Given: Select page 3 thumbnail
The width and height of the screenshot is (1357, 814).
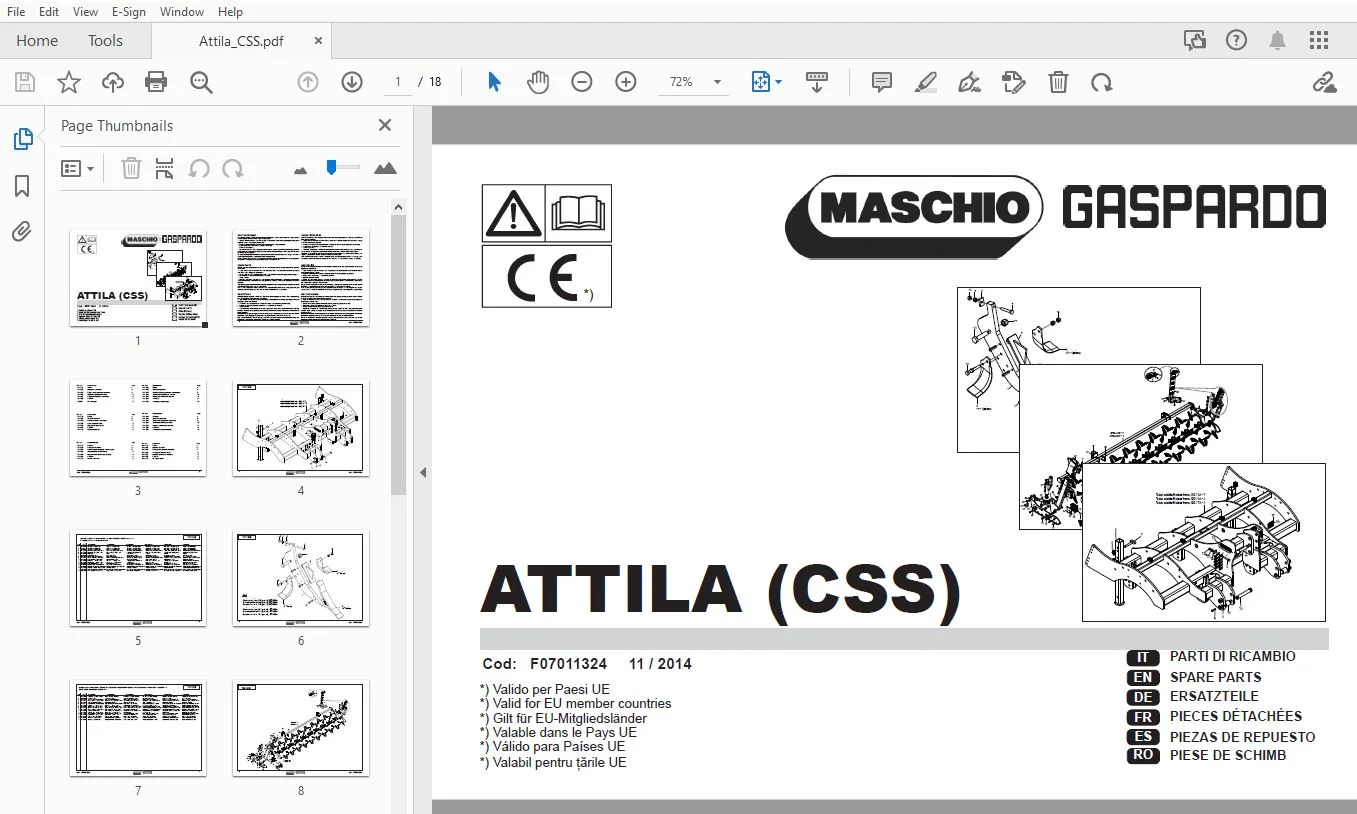Looking at the screenshot, I should click(138, 429).
